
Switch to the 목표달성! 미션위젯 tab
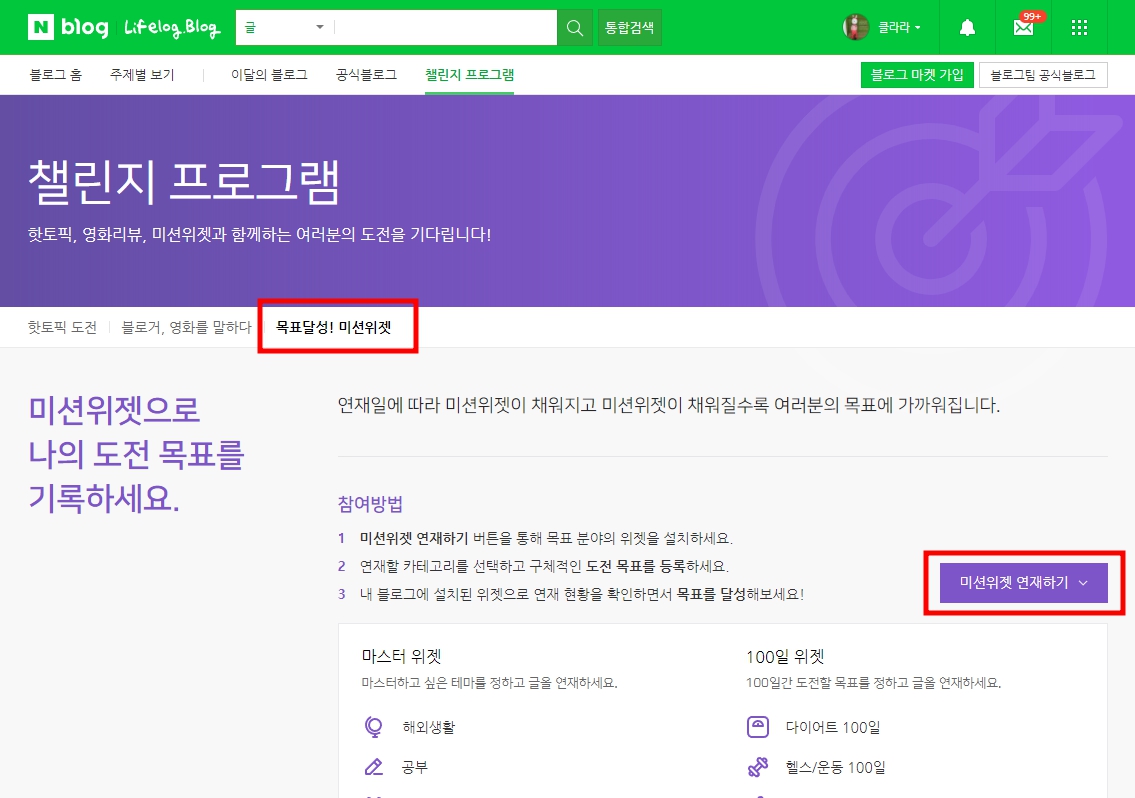click(x=337, y=328)
